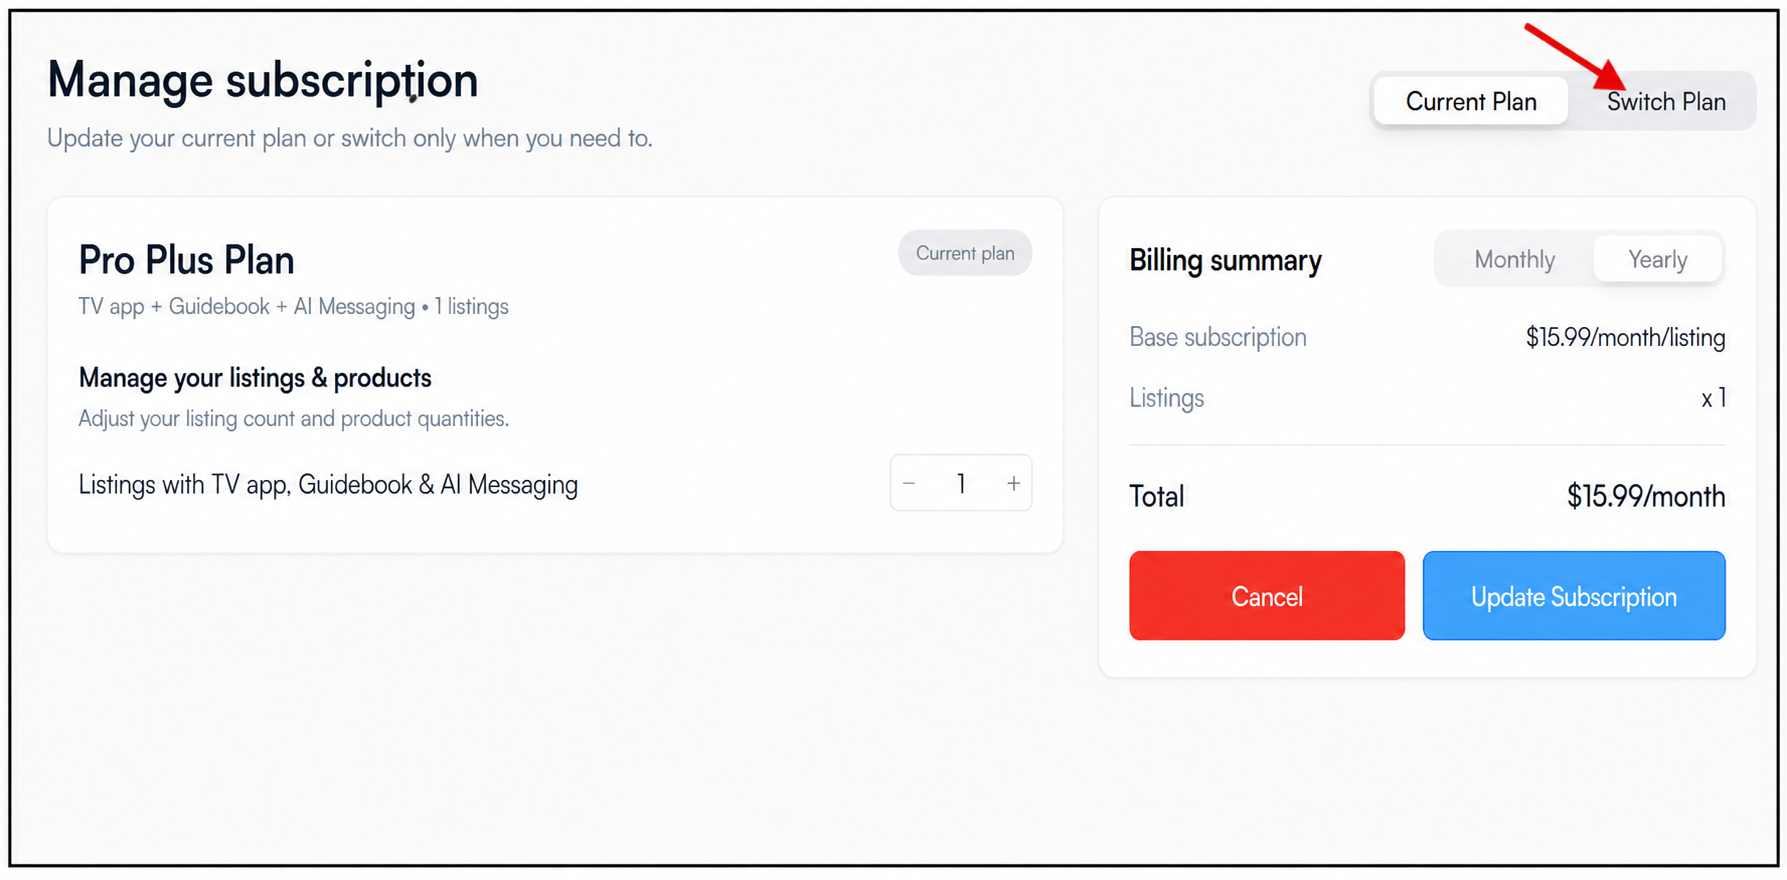Click the TV app + Guidebook plan description

(293, 307)
